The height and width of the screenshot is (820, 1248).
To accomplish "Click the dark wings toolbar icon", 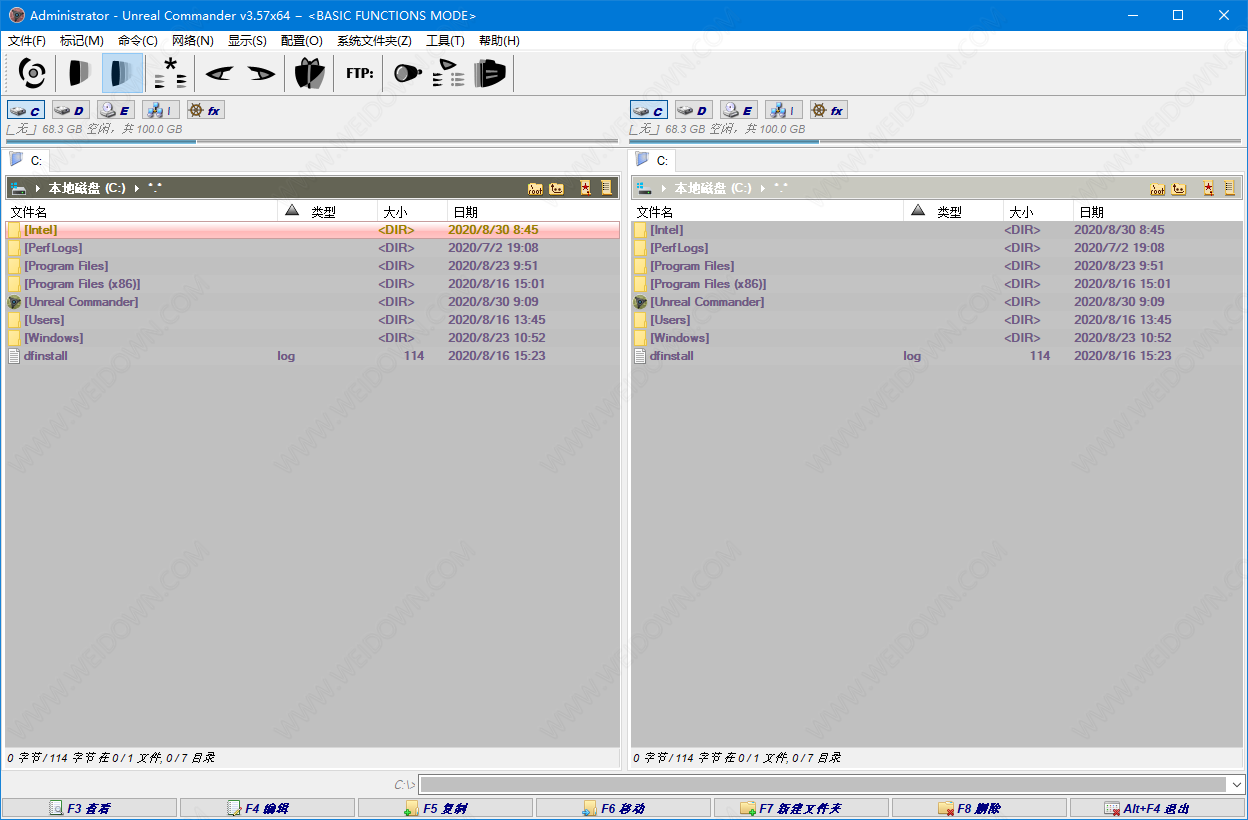I will pyautogui.click(x=310, y=73).
